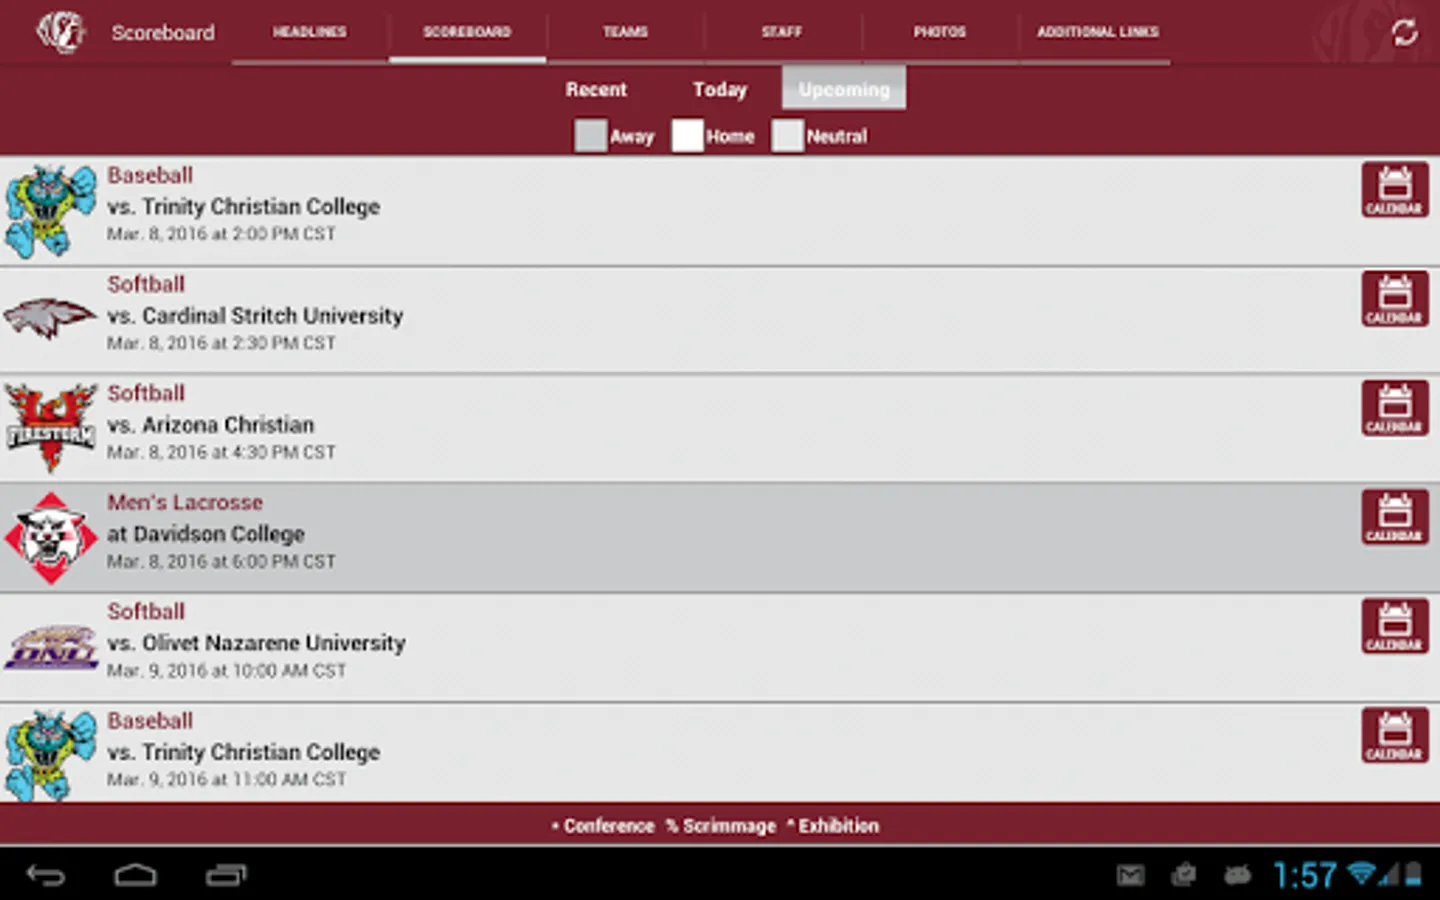Image resolution: width=1440 pixels, height=900 pixels.
Task: Tap Trinity Christian logo in Mar. 9 baseball row
Action: click(x=50, y=756)
